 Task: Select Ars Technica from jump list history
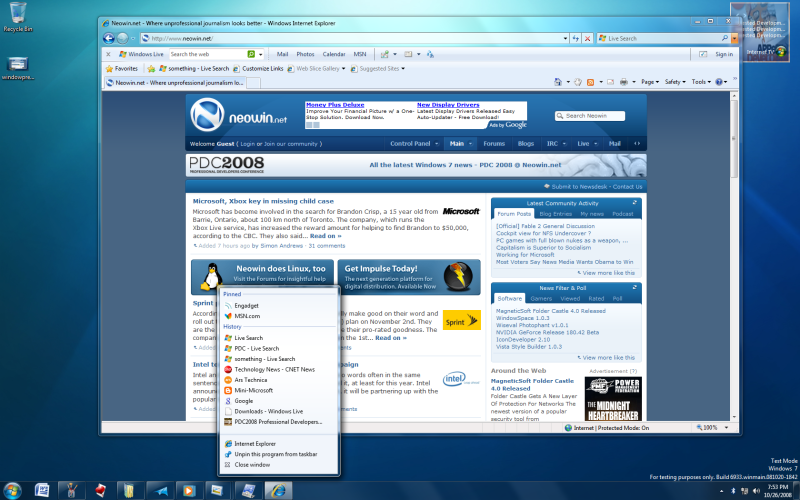280,380
